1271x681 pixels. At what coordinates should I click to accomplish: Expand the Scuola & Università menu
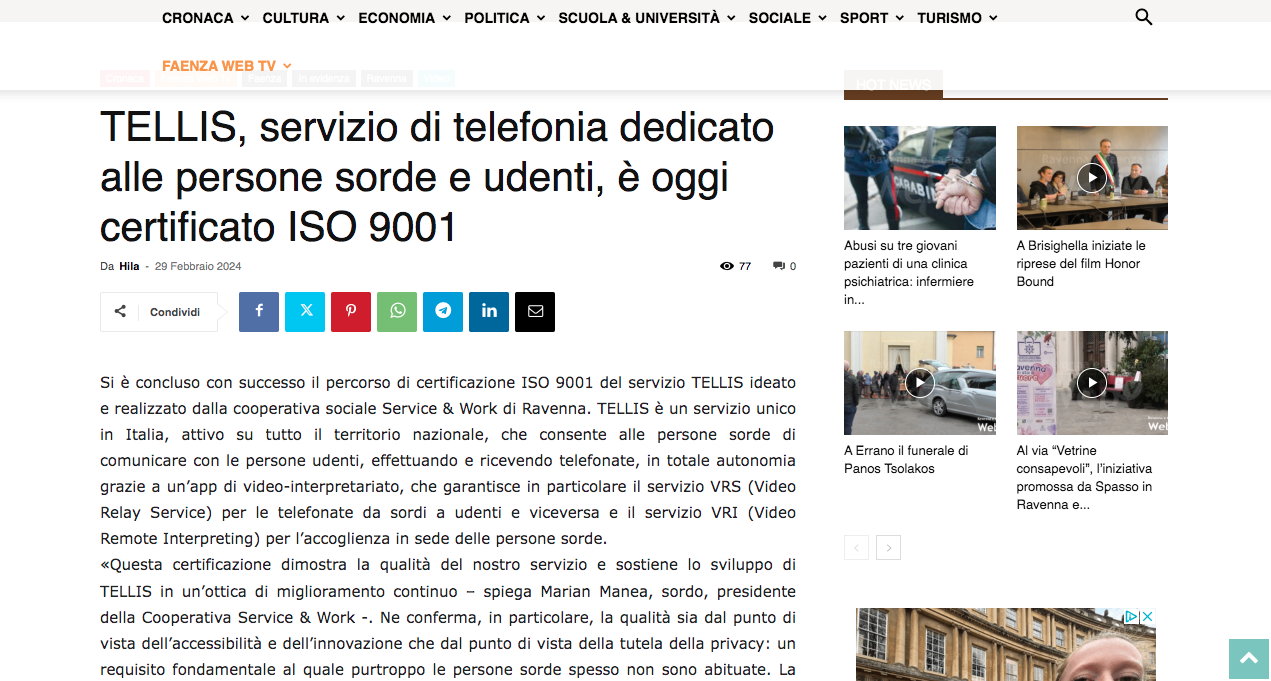click(x=647, y=18)
